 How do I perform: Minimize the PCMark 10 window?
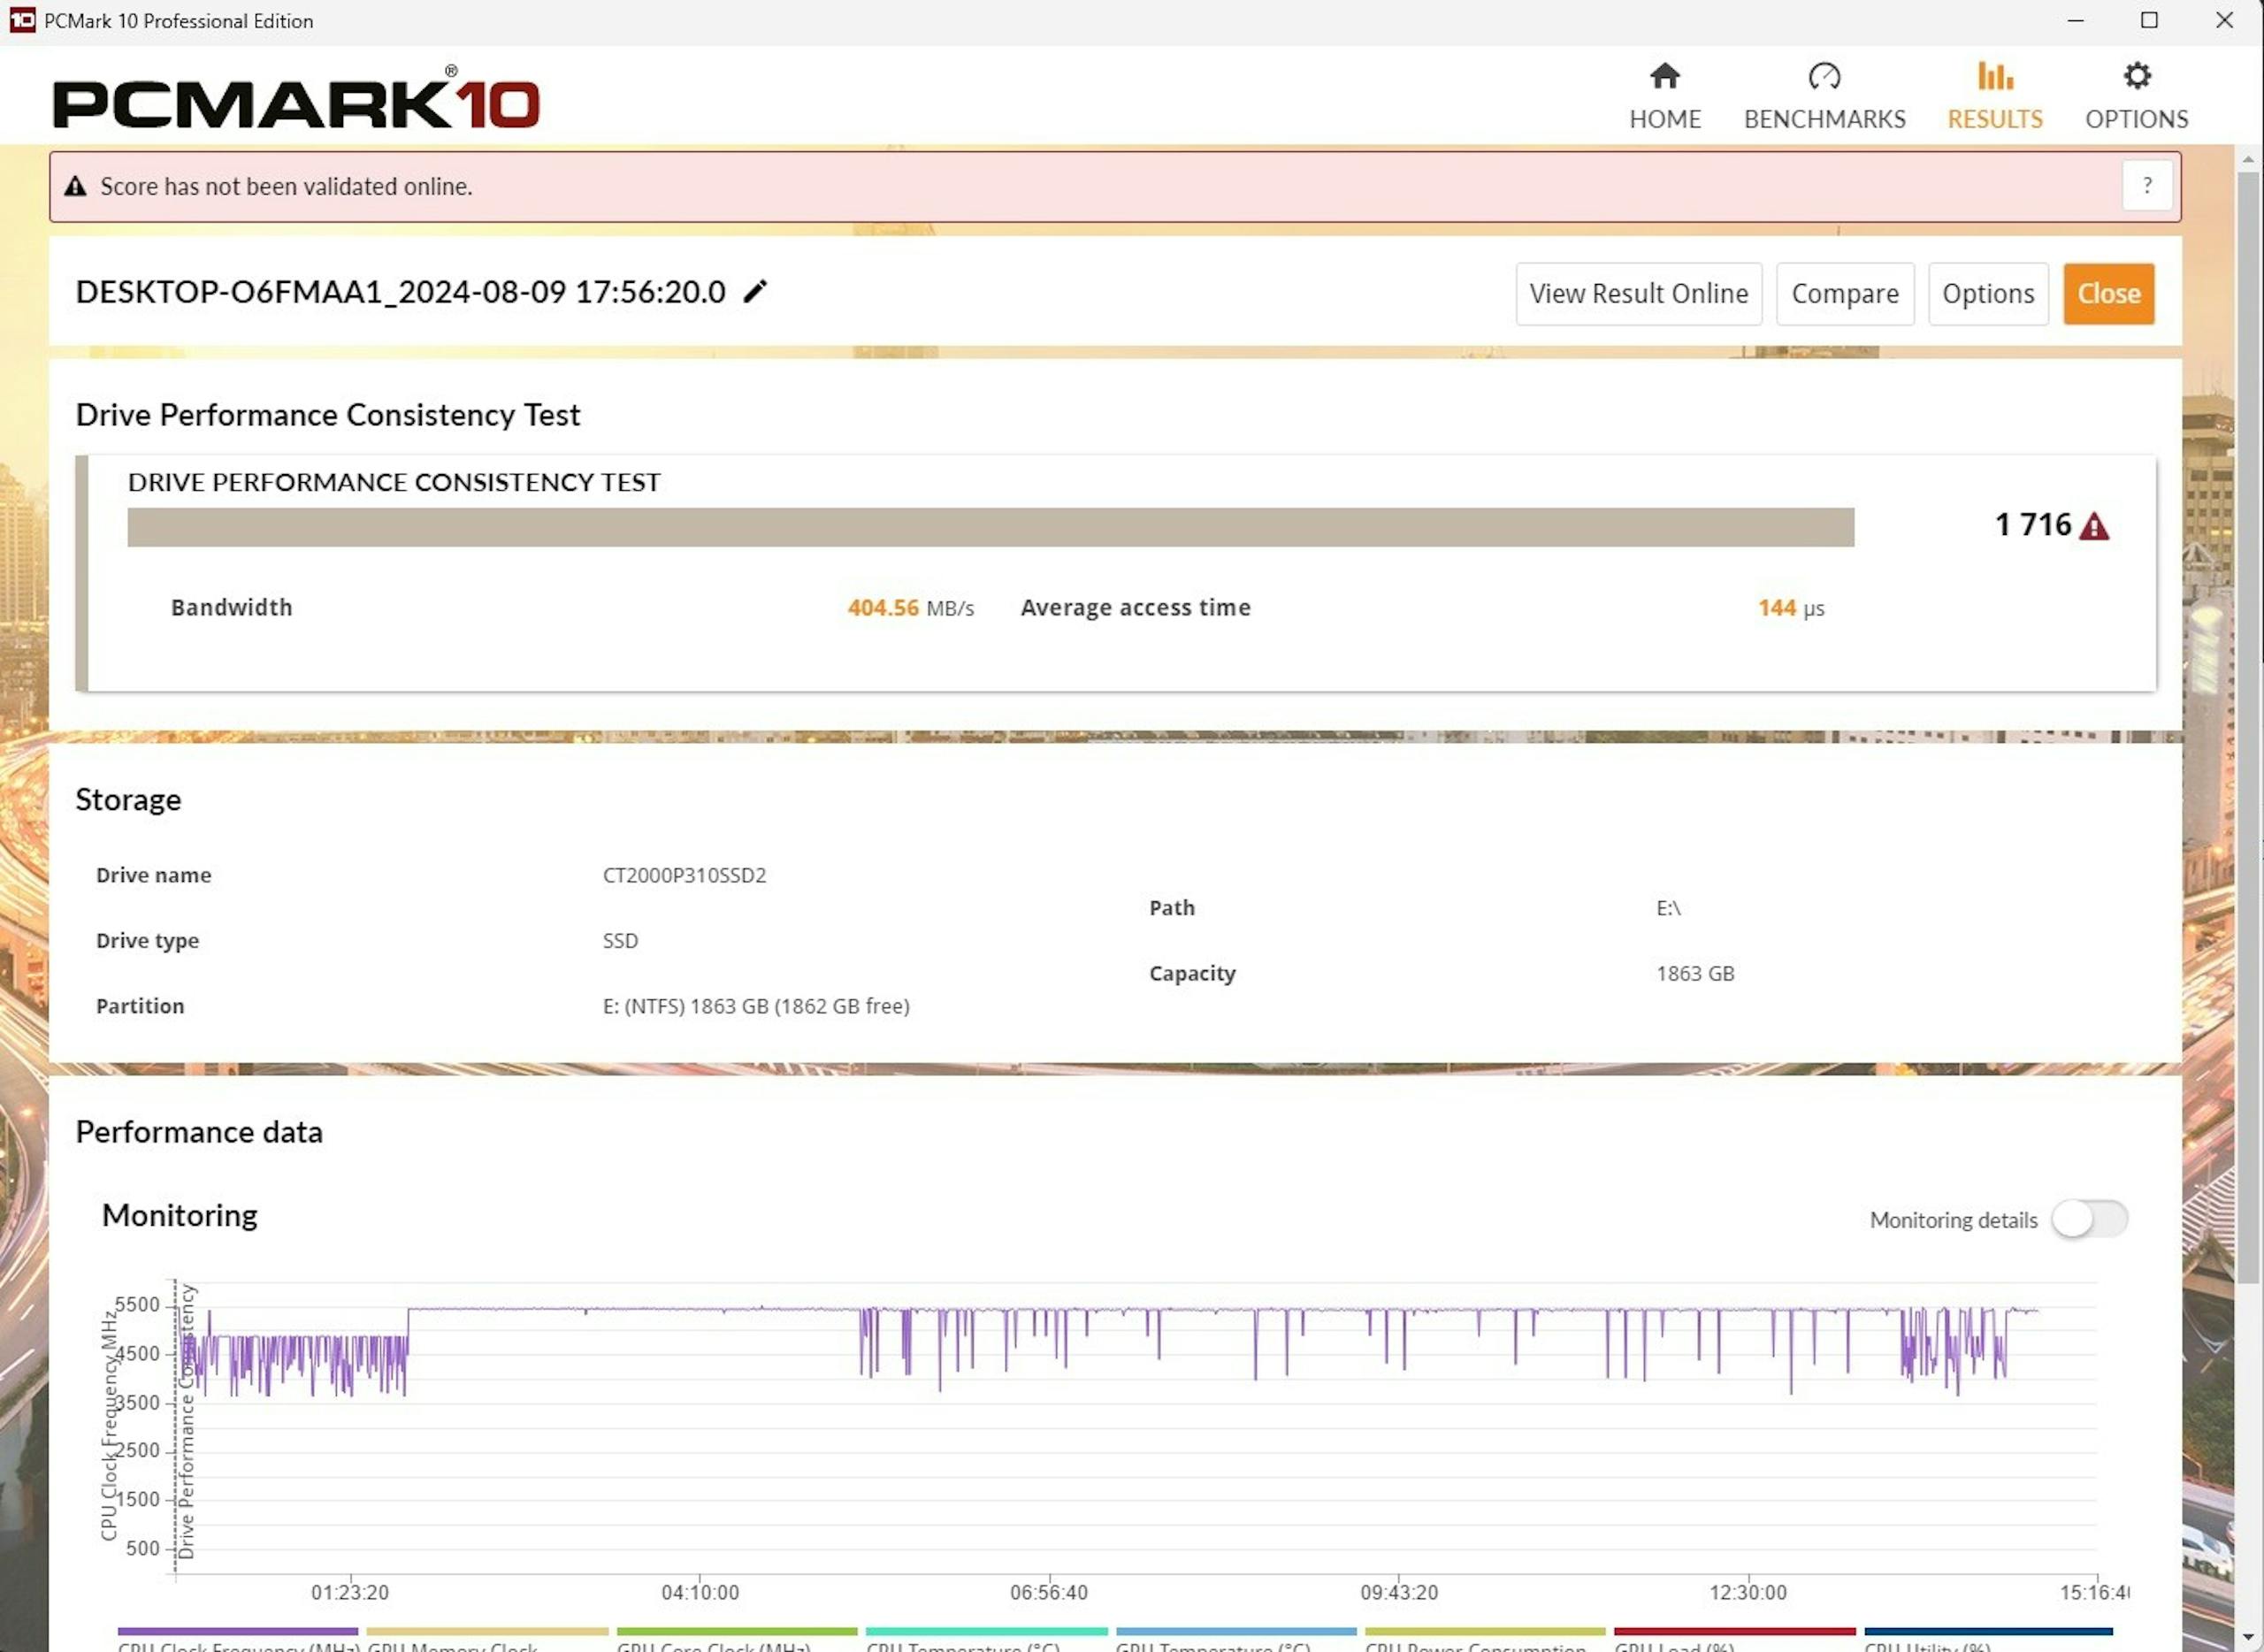click(2076, 20)
